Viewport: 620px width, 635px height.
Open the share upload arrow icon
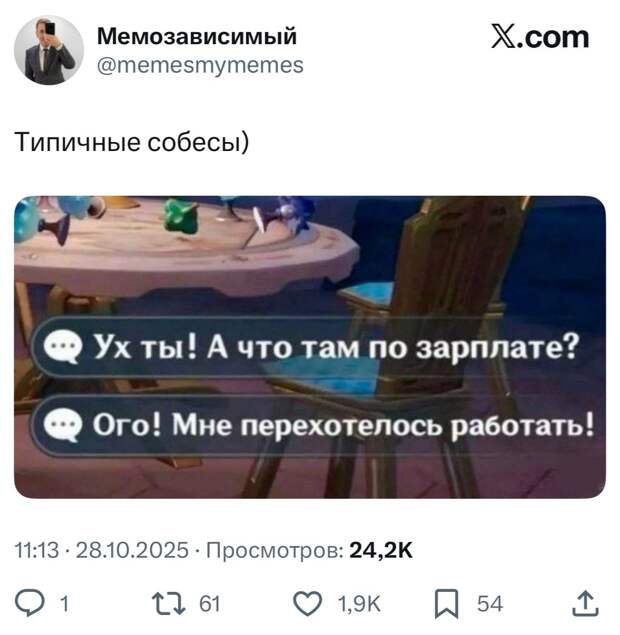586,604
